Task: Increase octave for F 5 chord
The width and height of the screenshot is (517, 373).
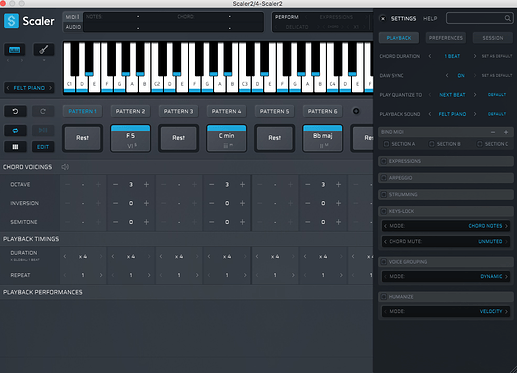Action: [146, 184]
